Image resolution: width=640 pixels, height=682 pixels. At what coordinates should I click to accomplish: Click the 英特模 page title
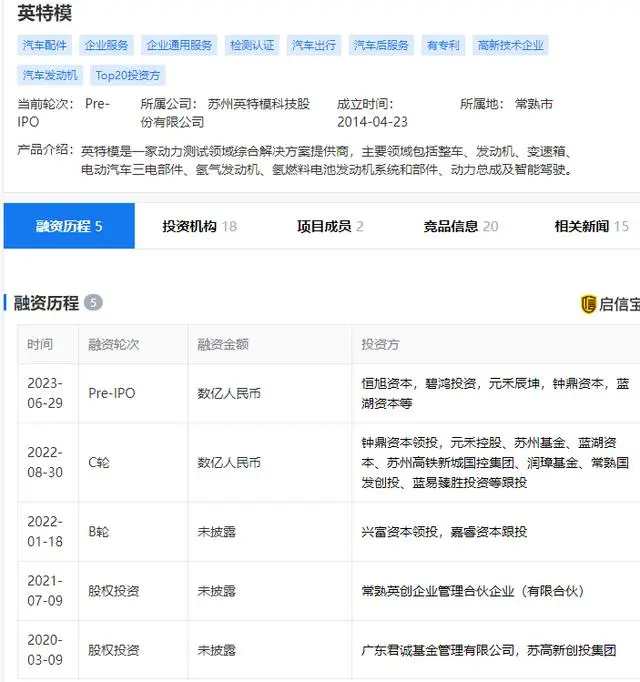[45, 13]
